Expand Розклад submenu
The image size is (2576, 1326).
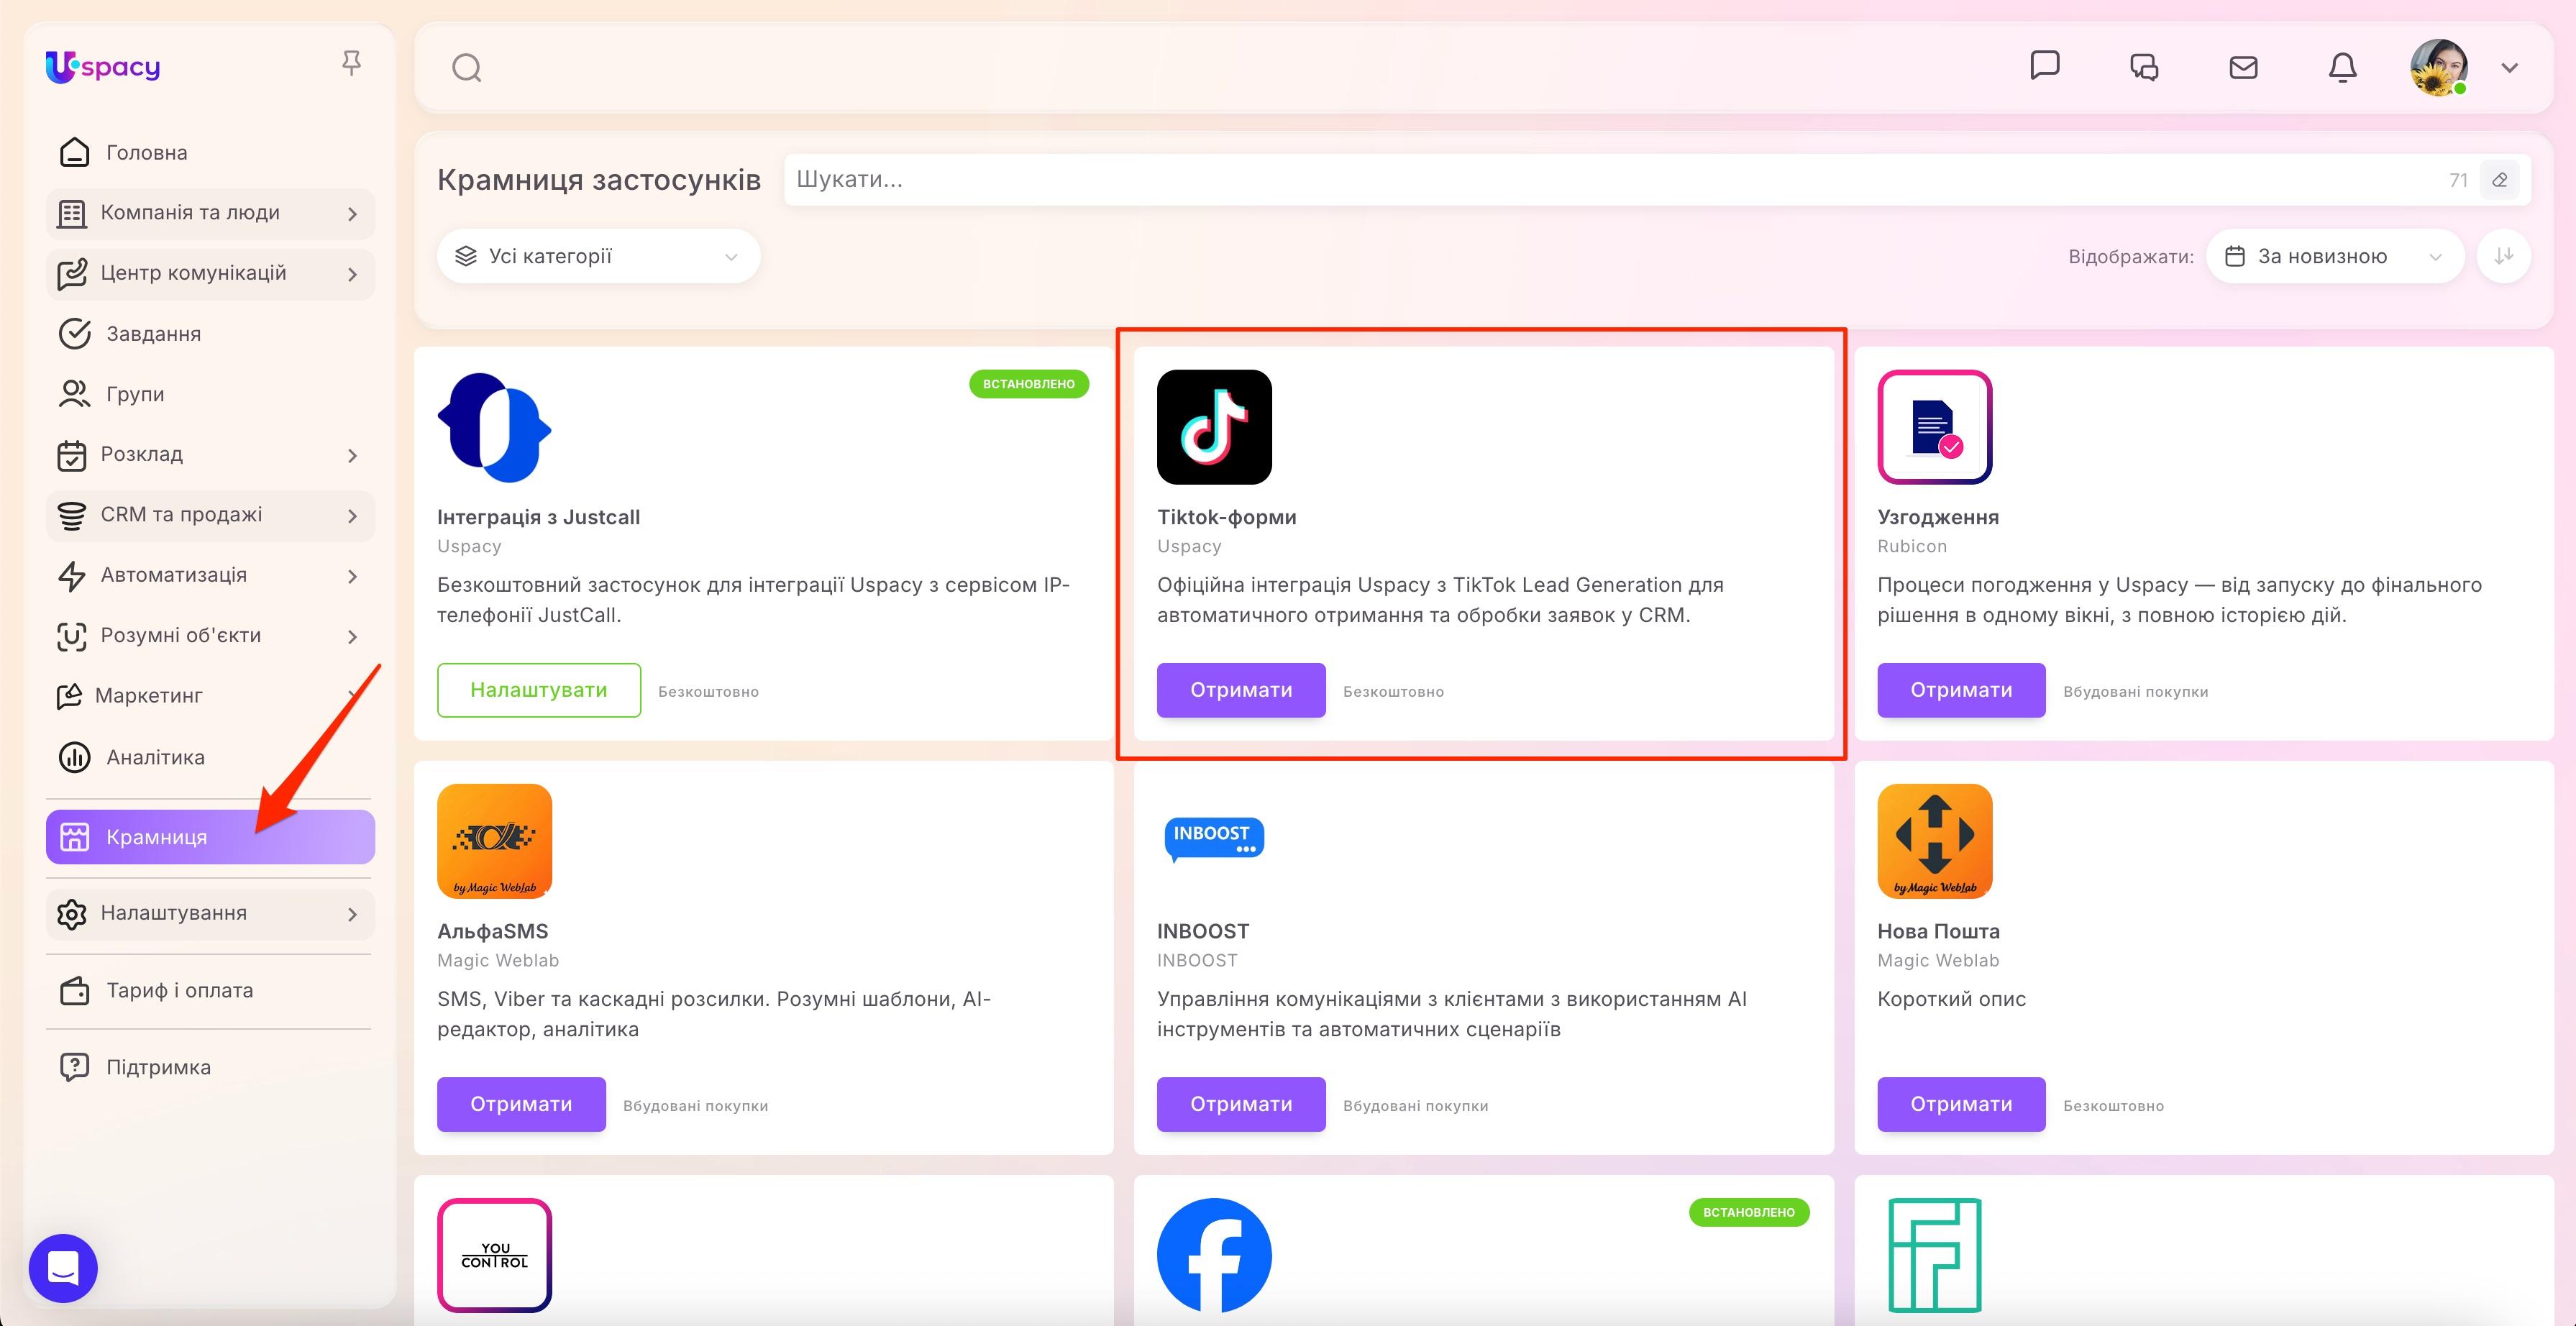210,455
